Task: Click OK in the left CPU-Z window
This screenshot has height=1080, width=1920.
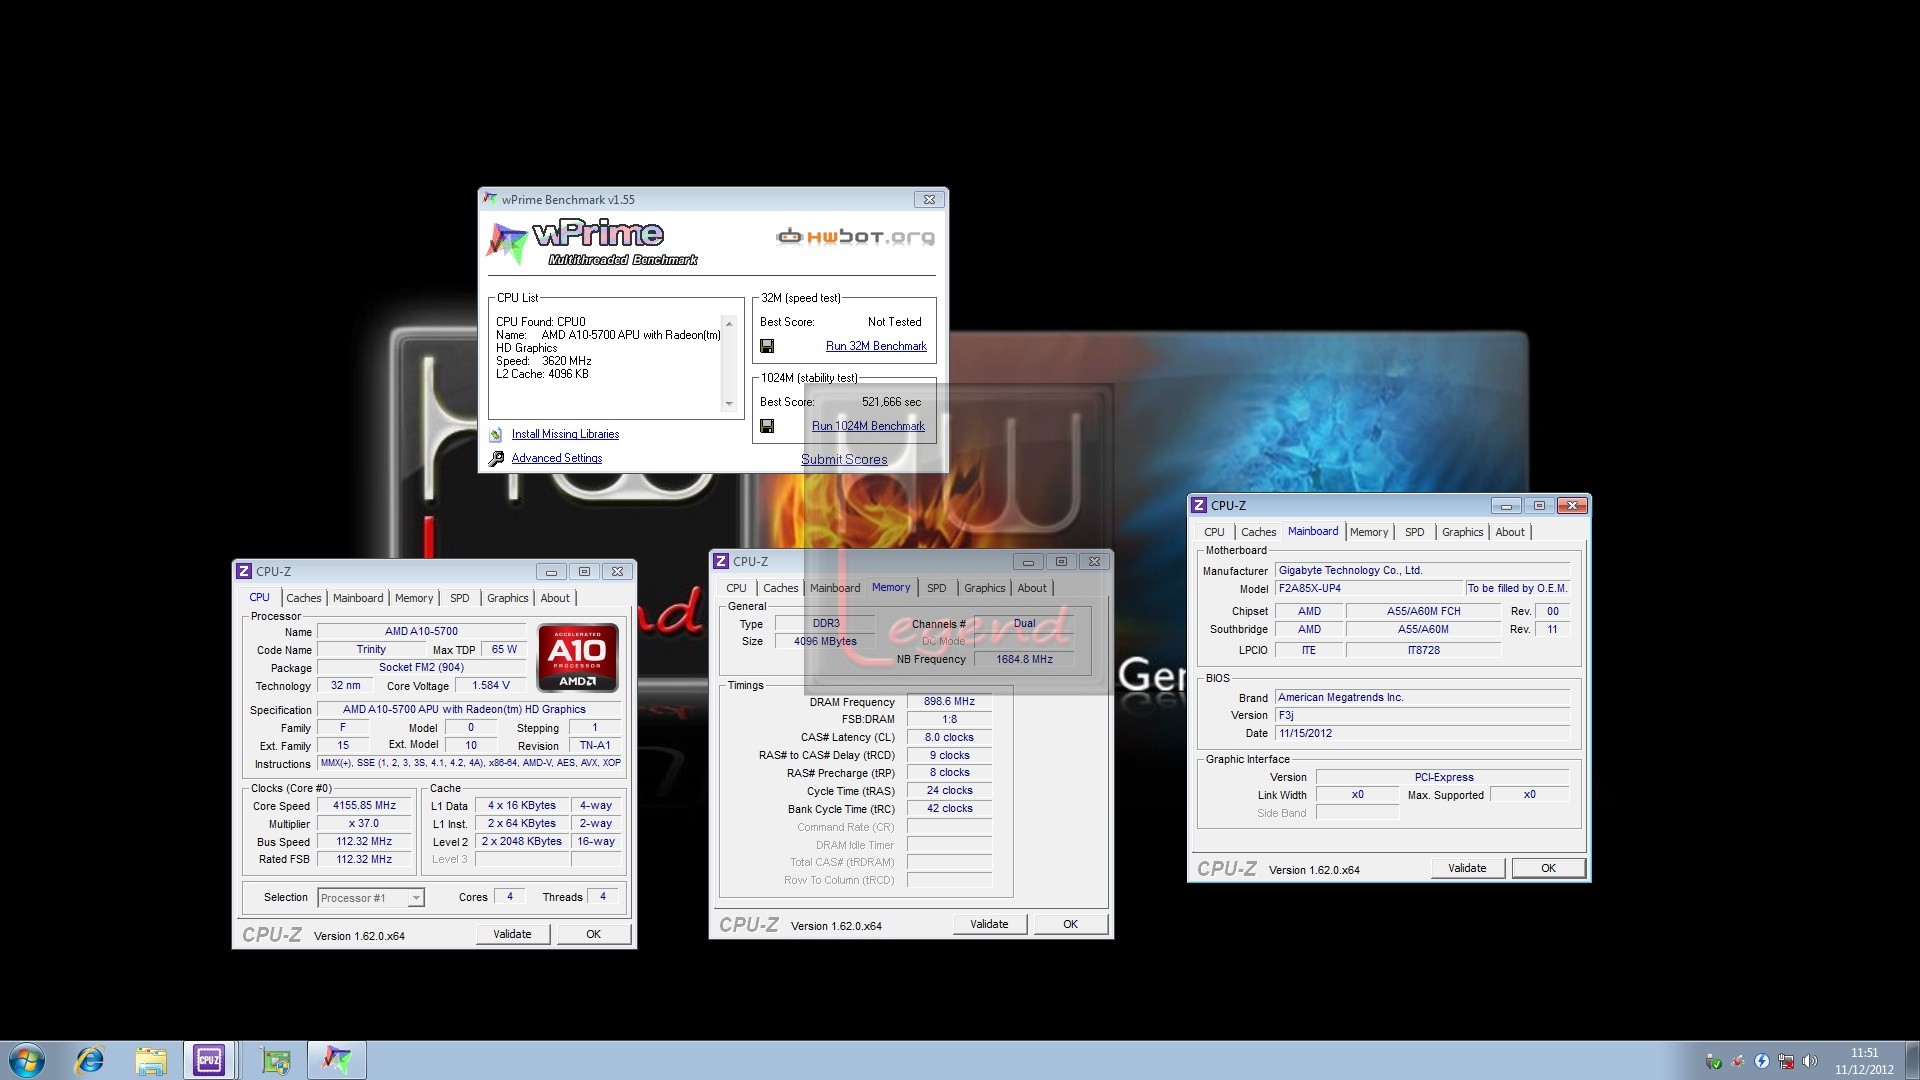Action: [x=594, y=934]
